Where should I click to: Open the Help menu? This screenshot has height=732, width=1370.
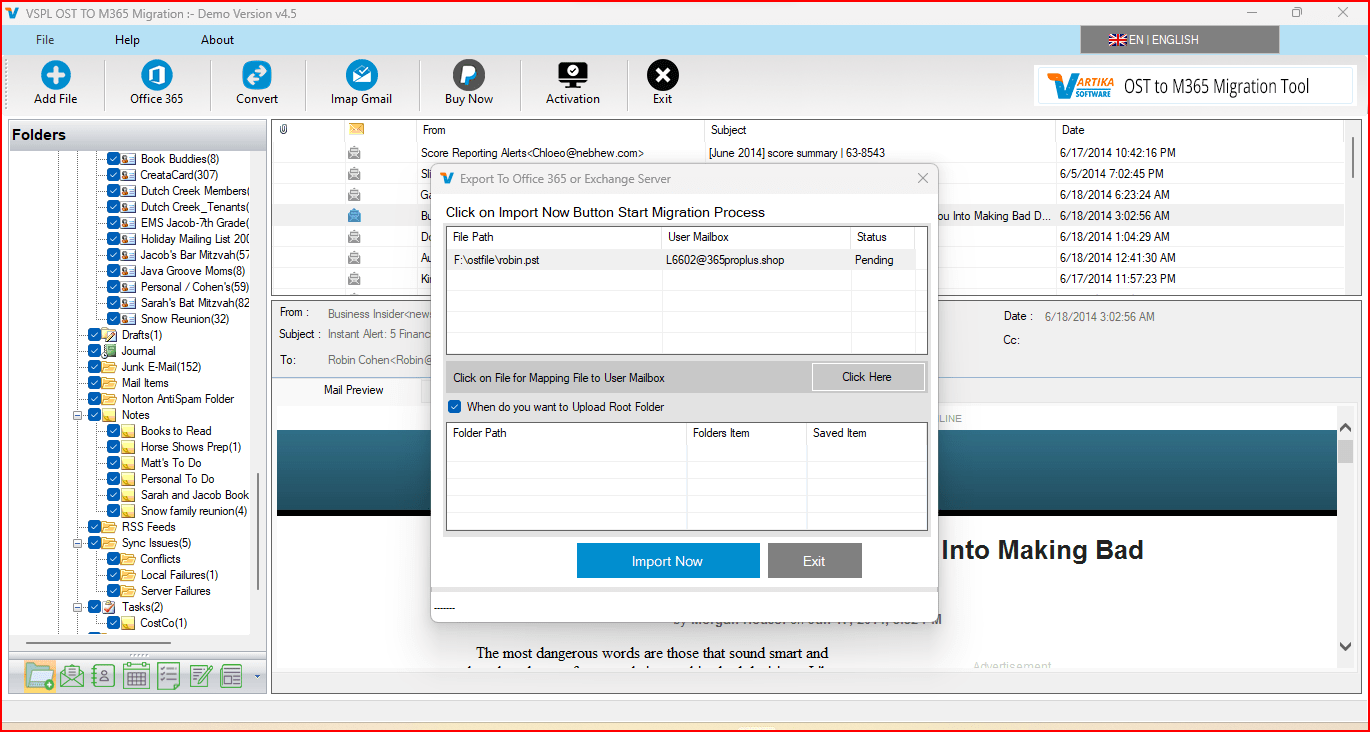[127, 40]
